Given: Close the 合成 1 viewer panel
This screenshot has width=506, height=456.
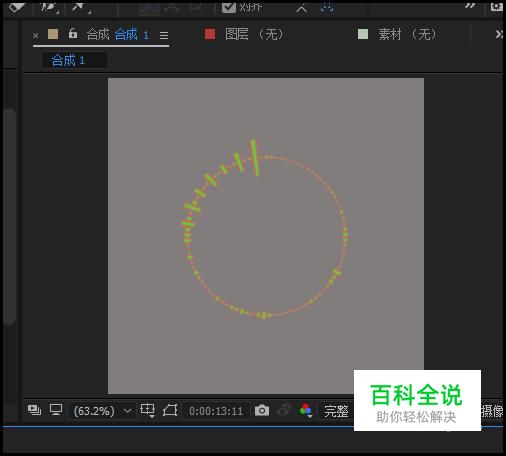Looking at the screenshot, I should click(36, 35).
